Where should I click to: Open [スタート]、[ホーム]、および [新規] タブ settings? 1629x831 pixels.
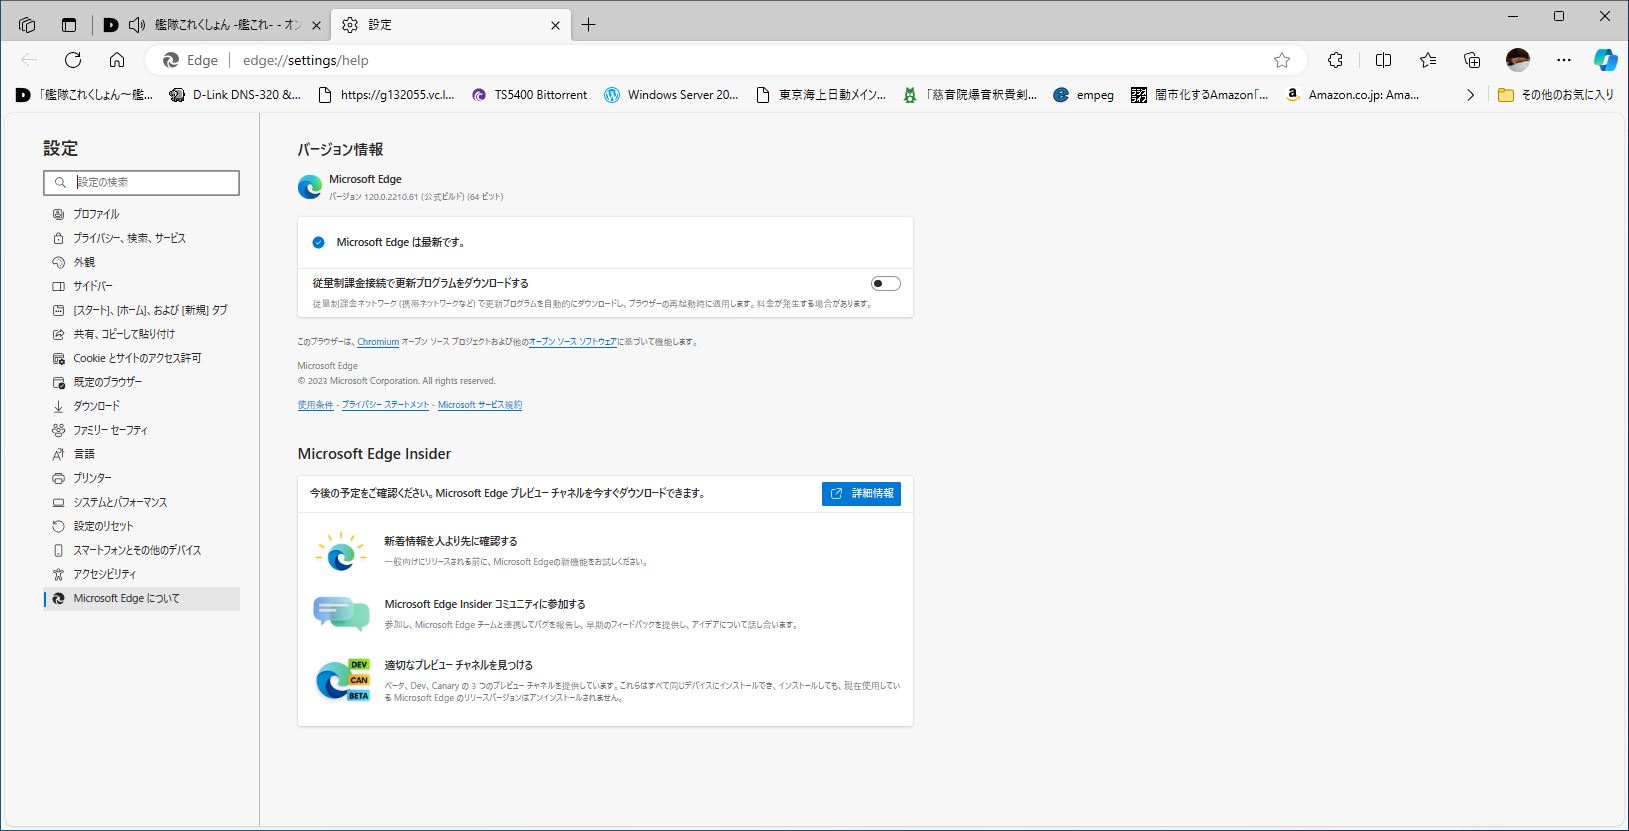pyautogui.click(x=141, y=310)
